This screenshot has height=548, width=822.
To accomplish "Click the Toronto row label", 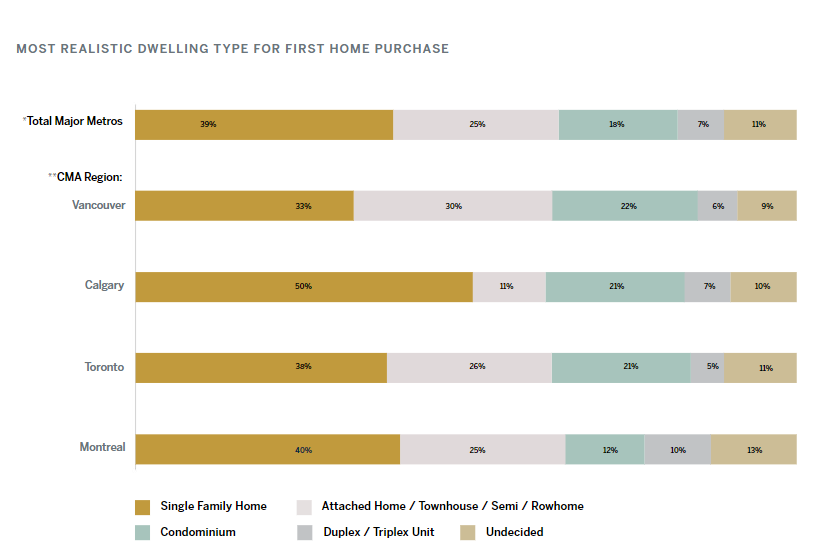I will tap(104, 367).
